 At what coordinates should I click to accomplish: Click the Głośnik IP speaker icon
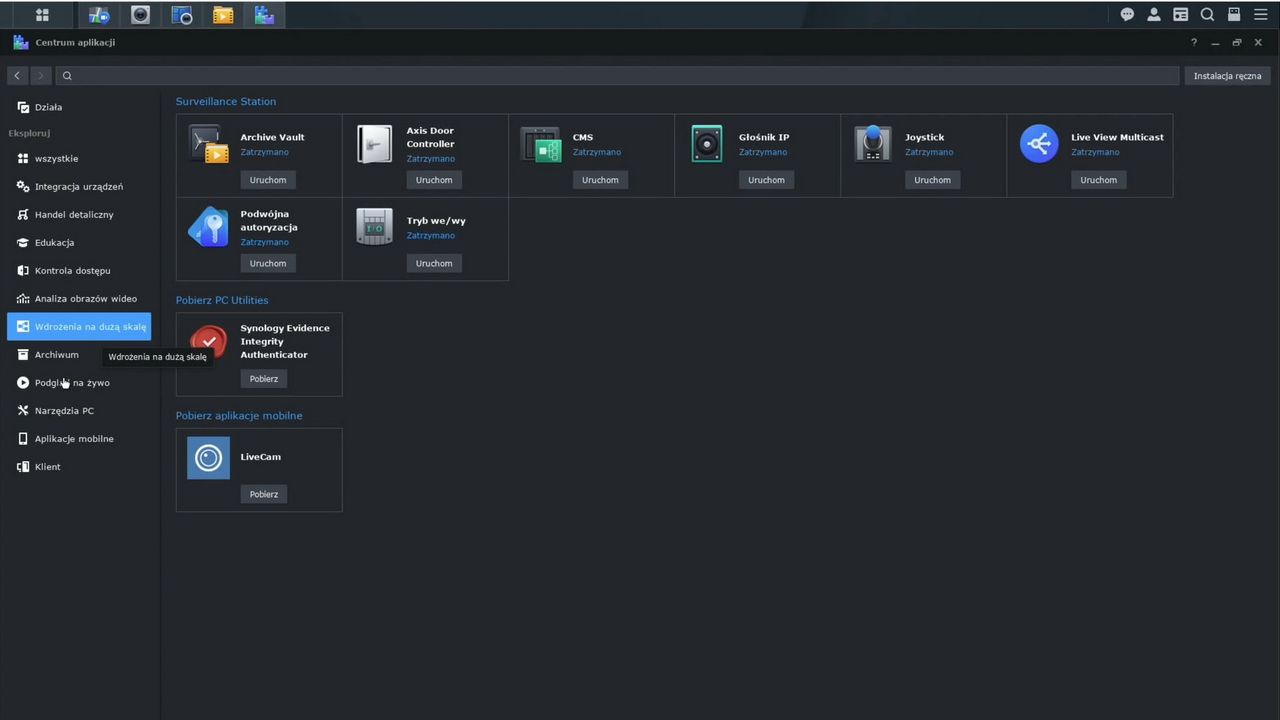[x=707, y=144]
